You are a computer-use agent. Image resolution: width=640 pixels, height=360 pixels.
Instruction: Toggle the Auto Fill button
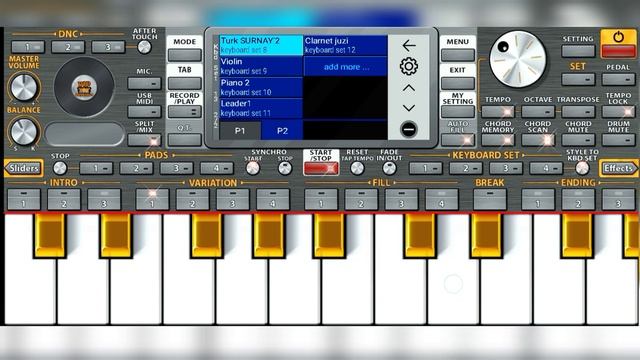[x=458, y=140]
